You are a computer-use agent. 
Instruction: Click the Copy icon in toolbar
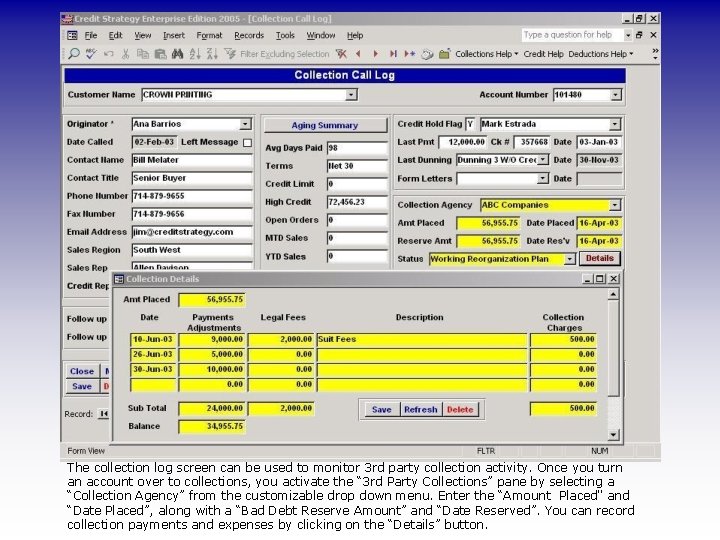click(x=143, y=54)
